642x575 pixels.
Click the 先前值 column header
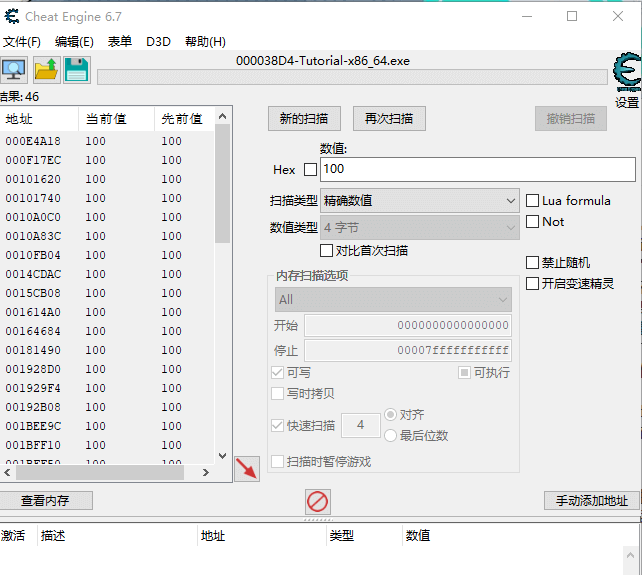tap(185, 119)
